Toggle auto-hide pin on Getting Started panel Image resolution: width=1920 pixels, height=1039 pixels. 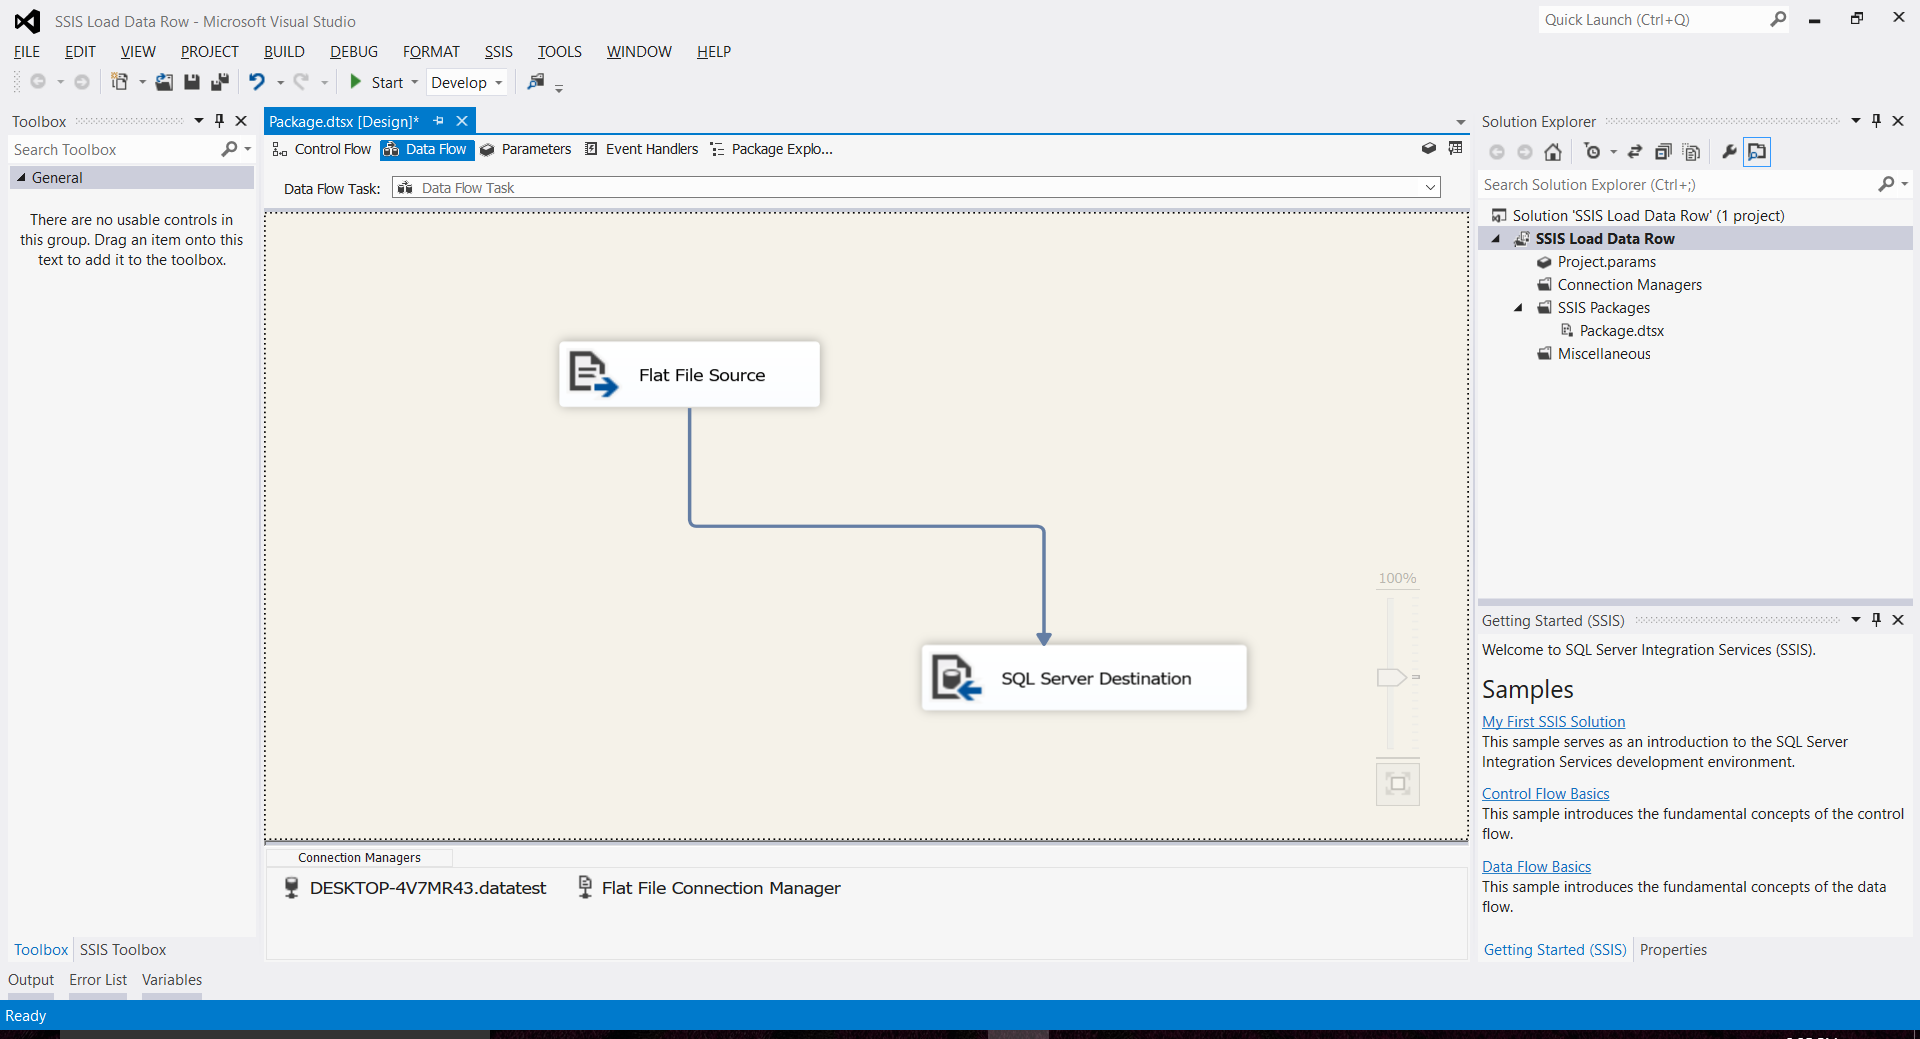coord(1876,620)
